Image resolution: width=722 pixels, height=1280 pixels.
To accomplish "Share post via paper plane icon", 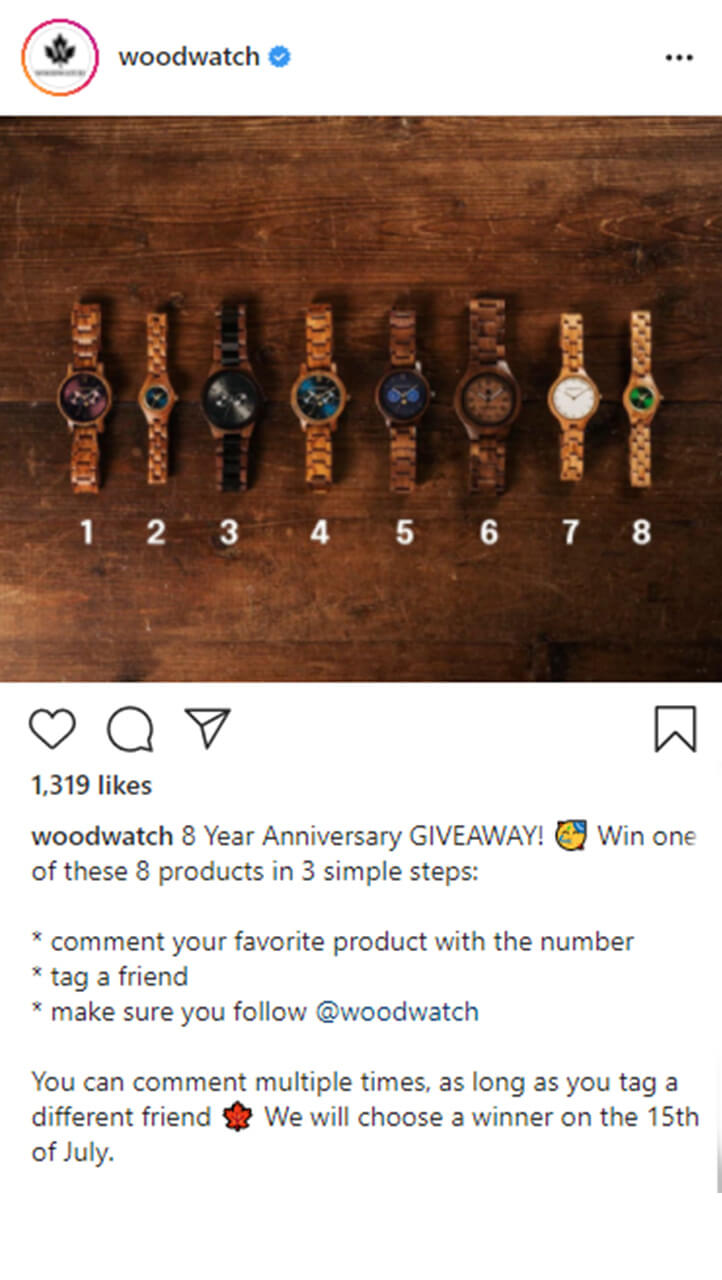I will (208, 728).
